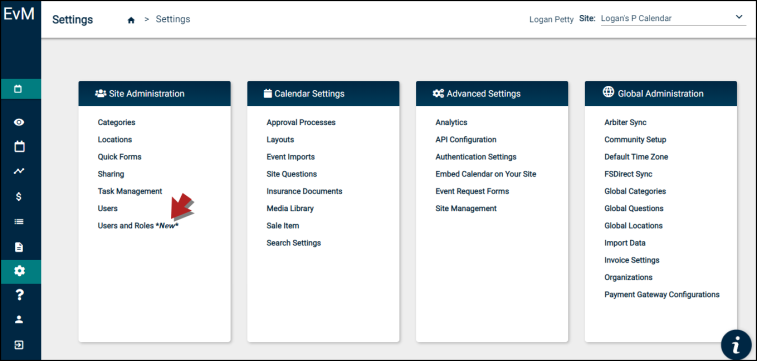Open the calendar icon below the eye icon
The image size is (757, 361).
19,146
